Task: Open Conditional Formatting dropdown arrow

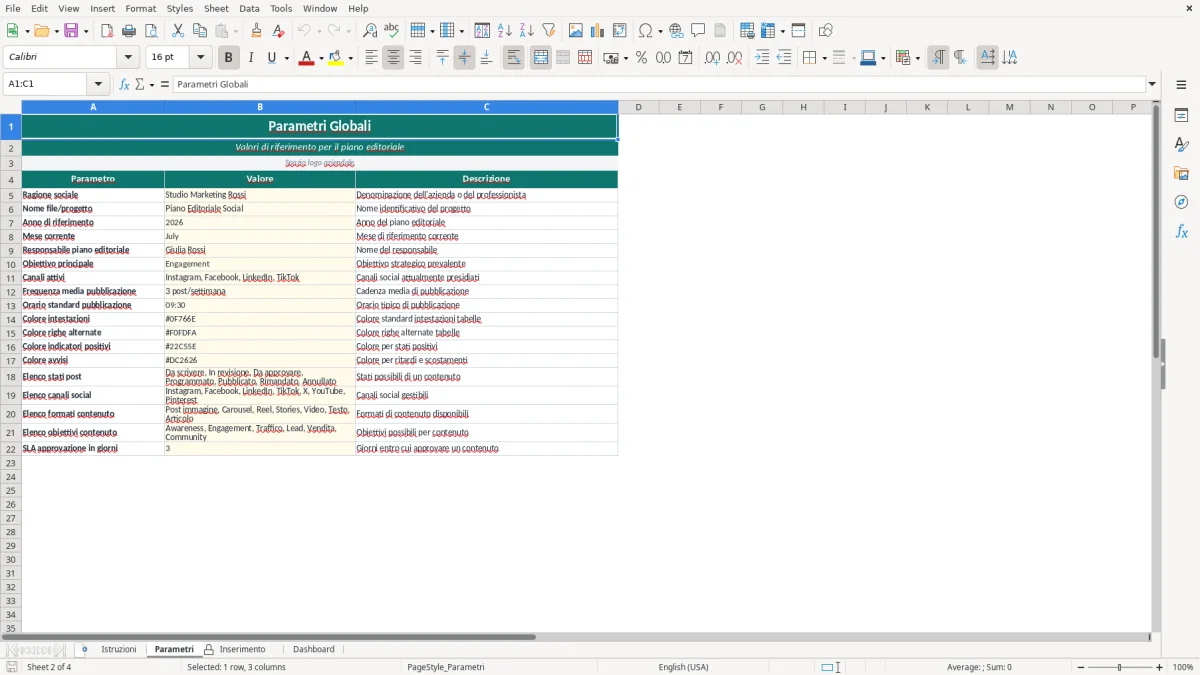Action: [917, 58]
